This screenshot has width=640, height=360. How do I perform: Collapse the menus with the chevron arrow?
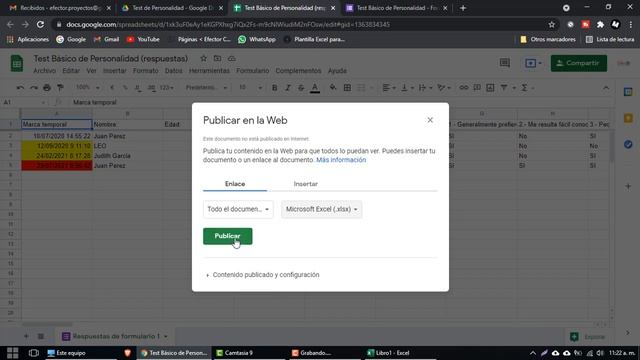tap(606, 88)
